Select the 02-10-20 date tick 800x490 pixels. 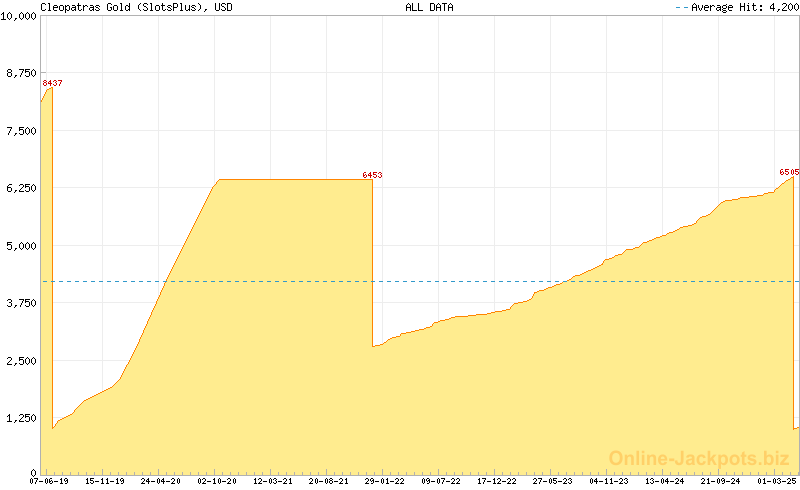217,481
